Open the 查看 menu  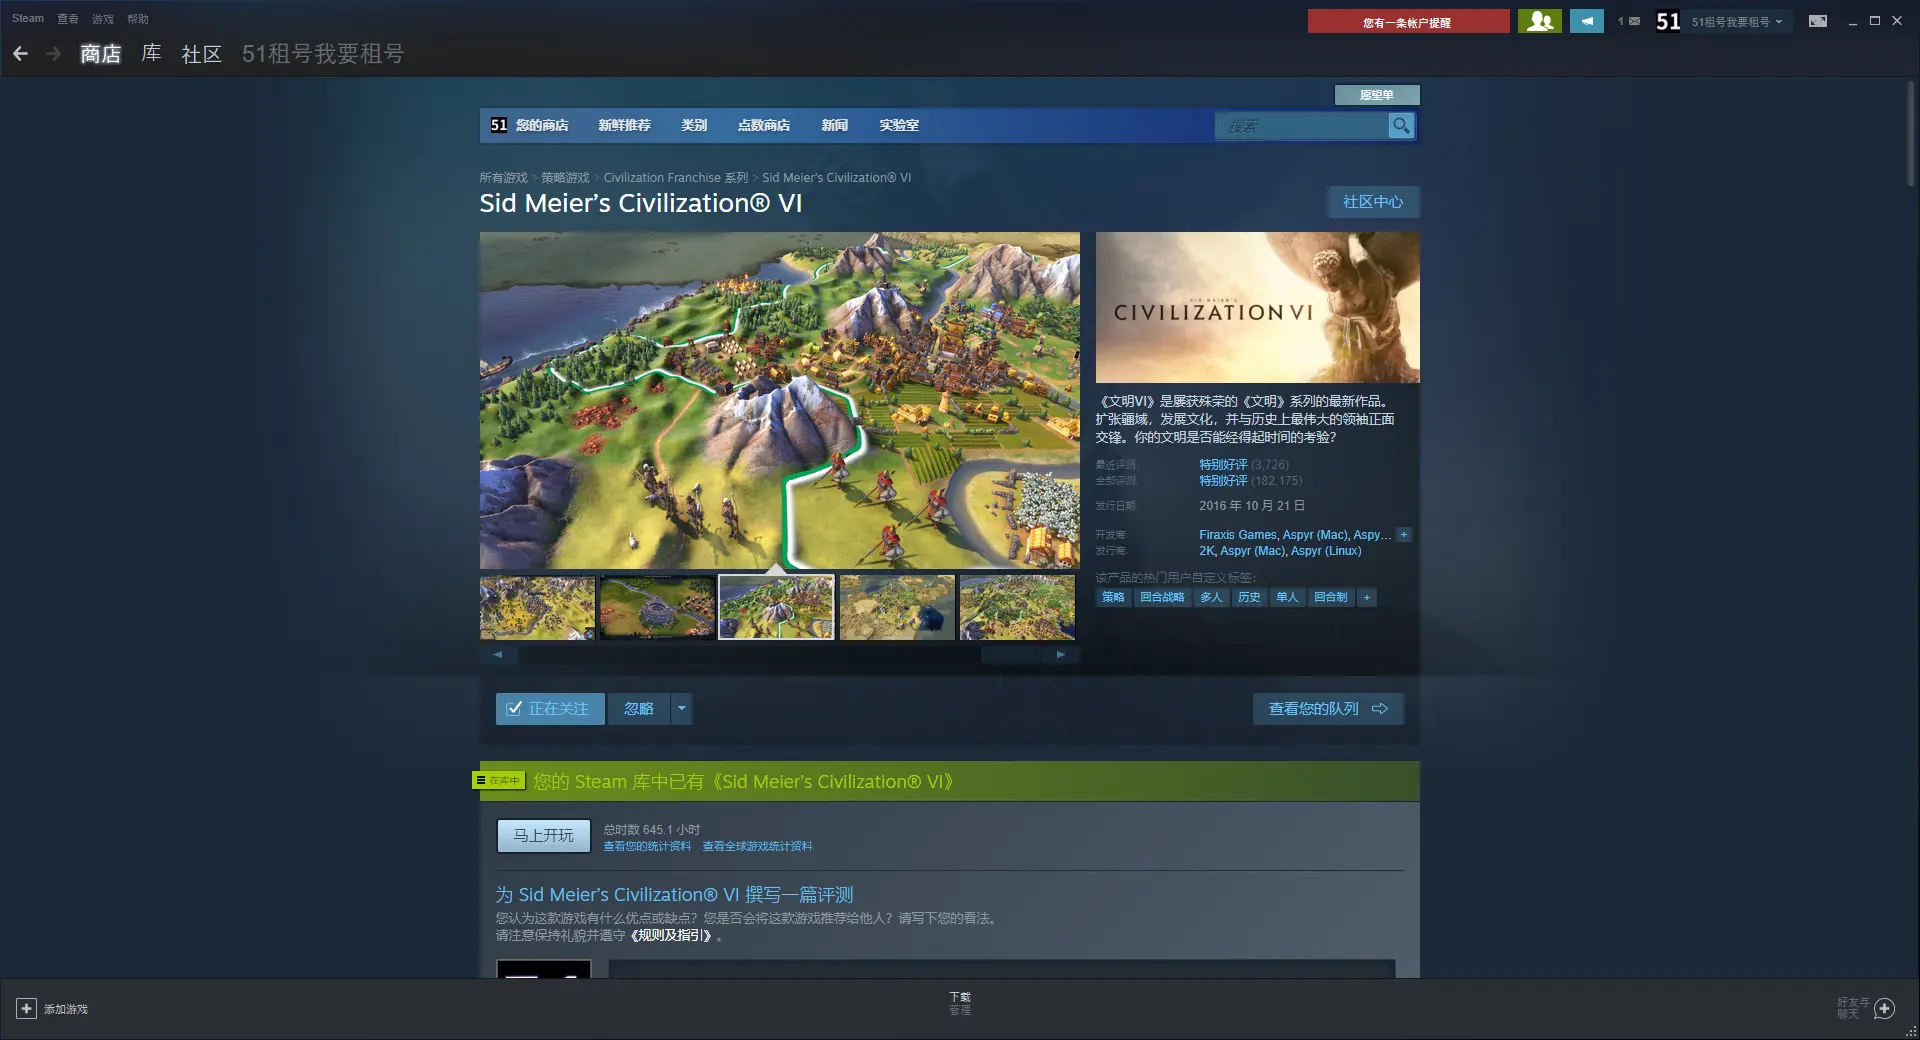[68, 18]
